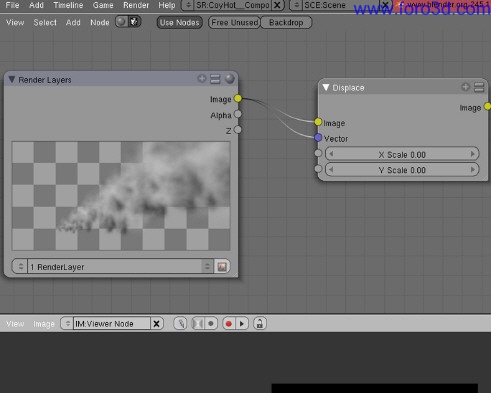
Task: Increase X Scale with right arrow
Action: [x=472, y=154]
